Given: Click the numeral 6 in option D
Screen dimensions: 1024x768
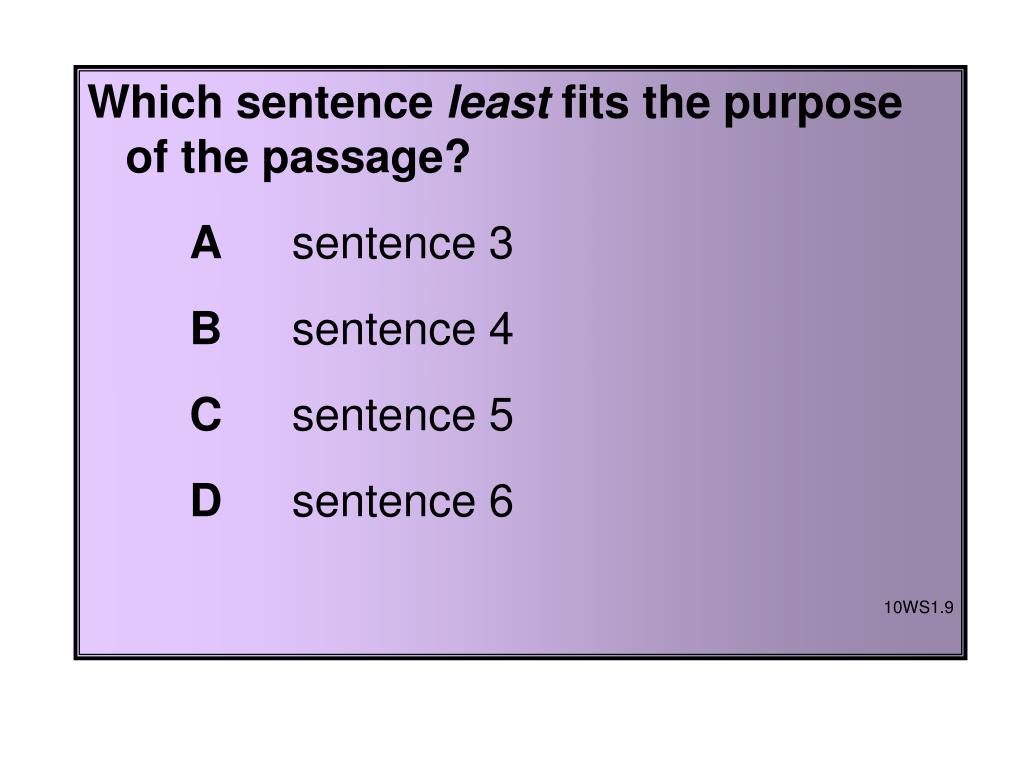Looking at the screenshot, I should point(501,502).
